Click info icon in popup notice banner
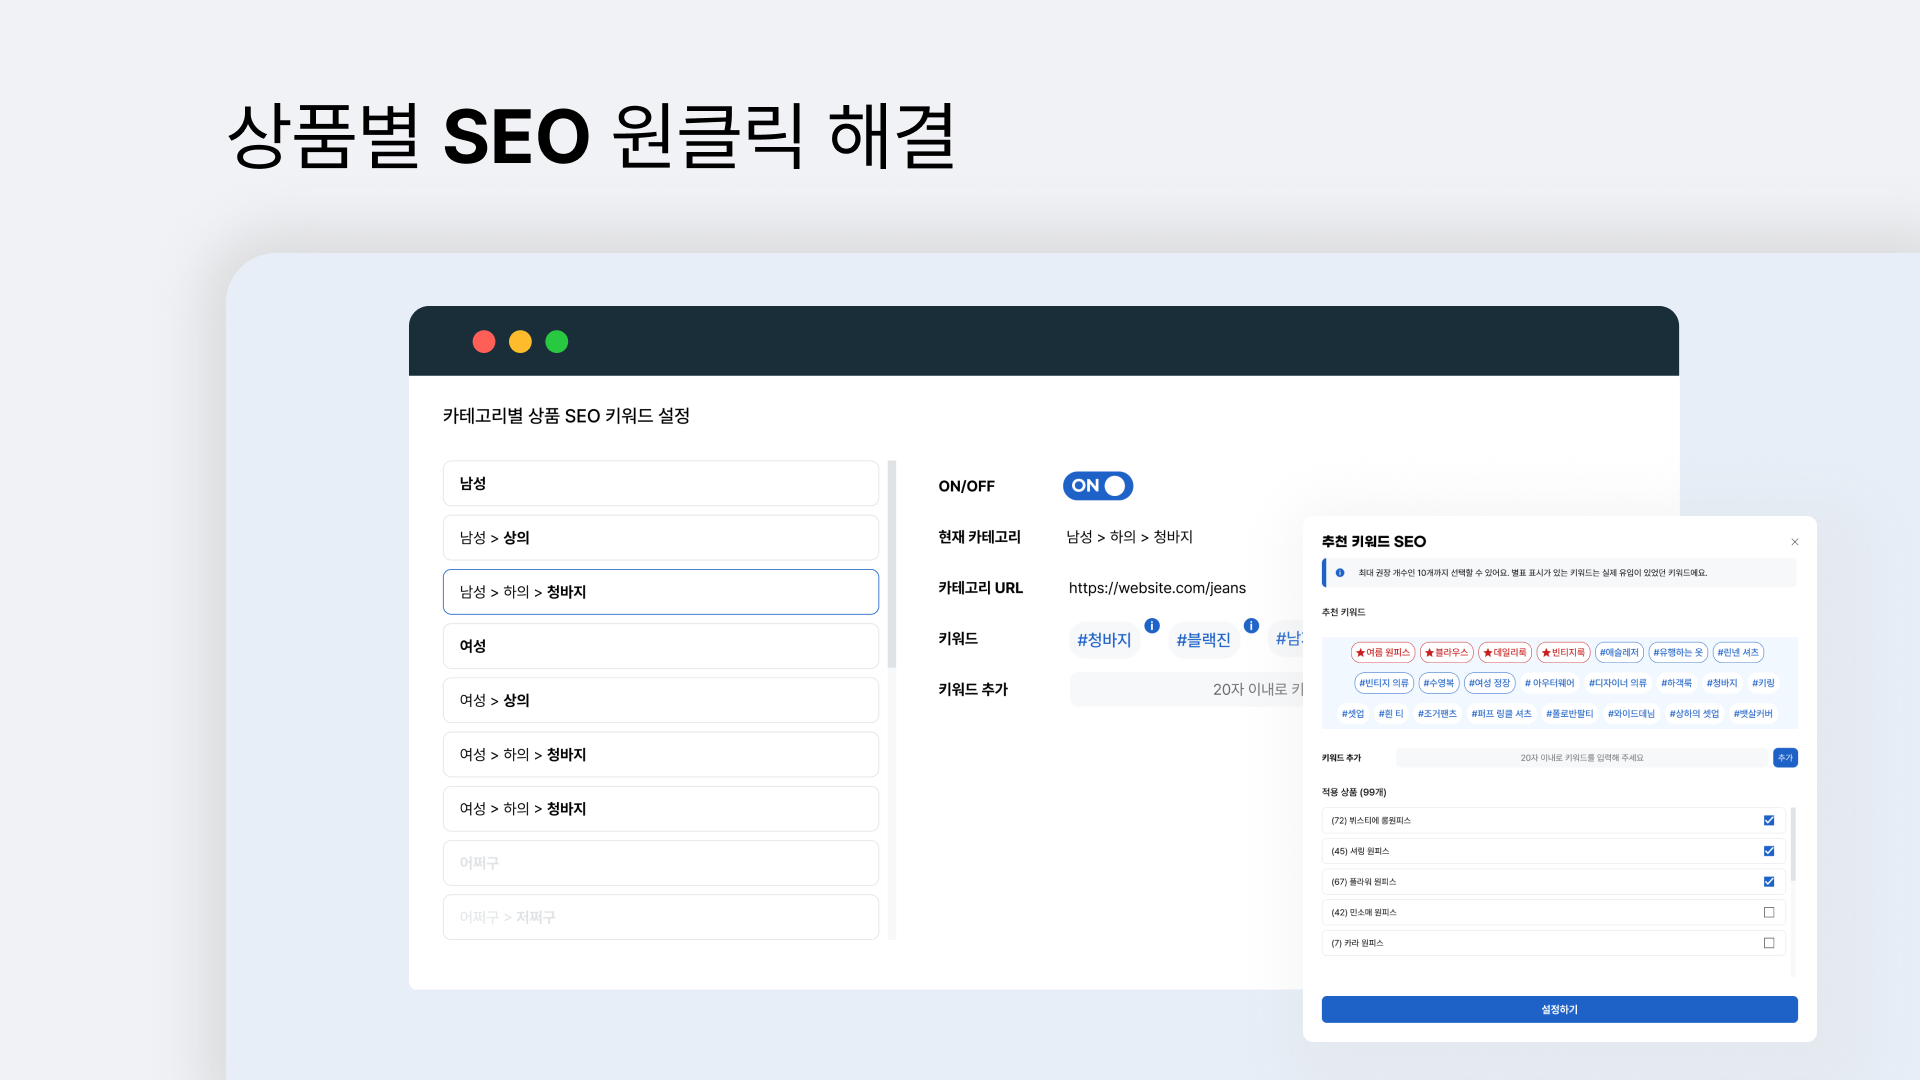Image resolution: width=1920 pixels, height=1080 pixels. click(x=1340, y=573)
